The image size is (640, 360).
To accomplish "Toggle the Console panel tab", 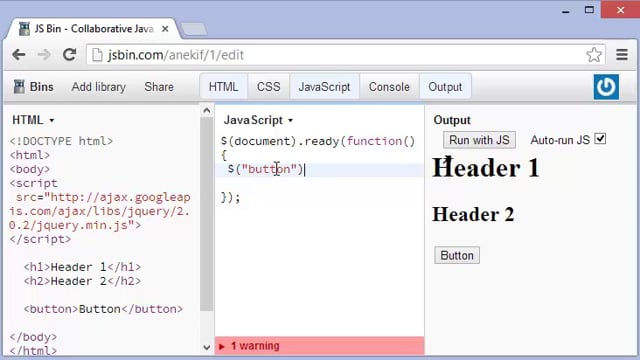I will coord(389,87).
